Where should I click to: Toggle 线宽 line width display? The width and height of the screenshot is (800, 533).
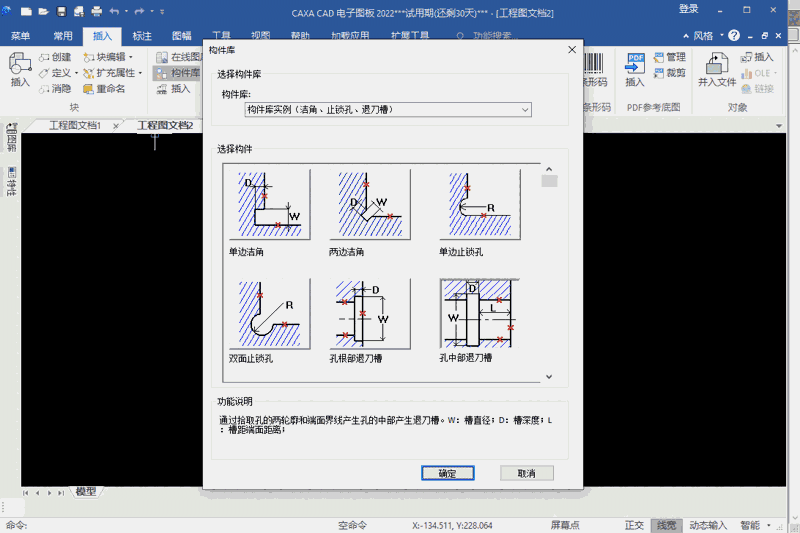(665, 525)
